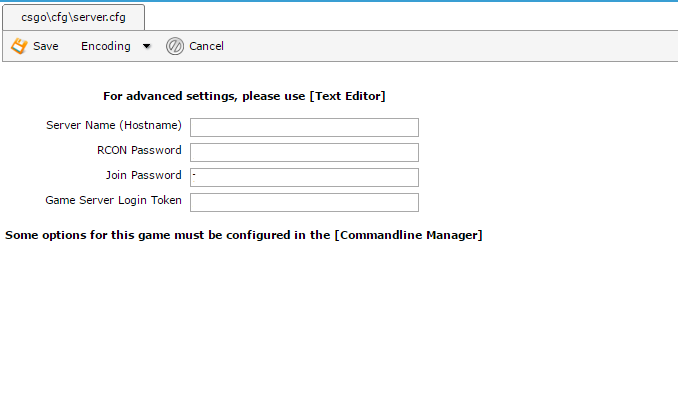
Task: Focus the Server Name (Hostname) input field
Action: 304,128
